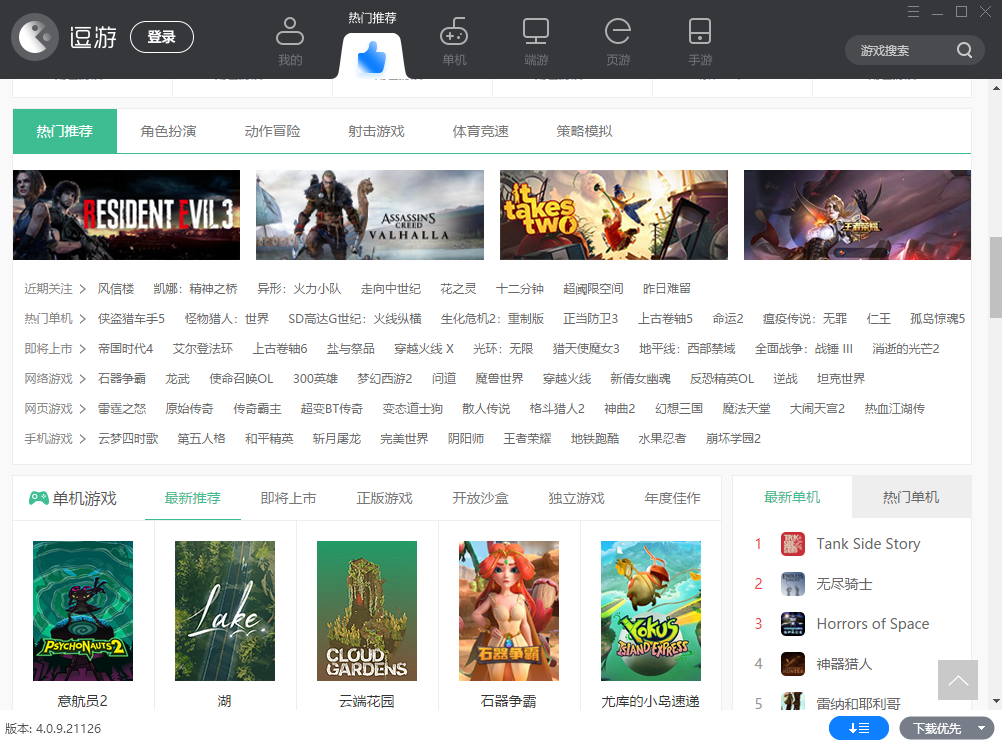
Task: Open the Psychonauts 2 game cover
Action: (83, 611)
